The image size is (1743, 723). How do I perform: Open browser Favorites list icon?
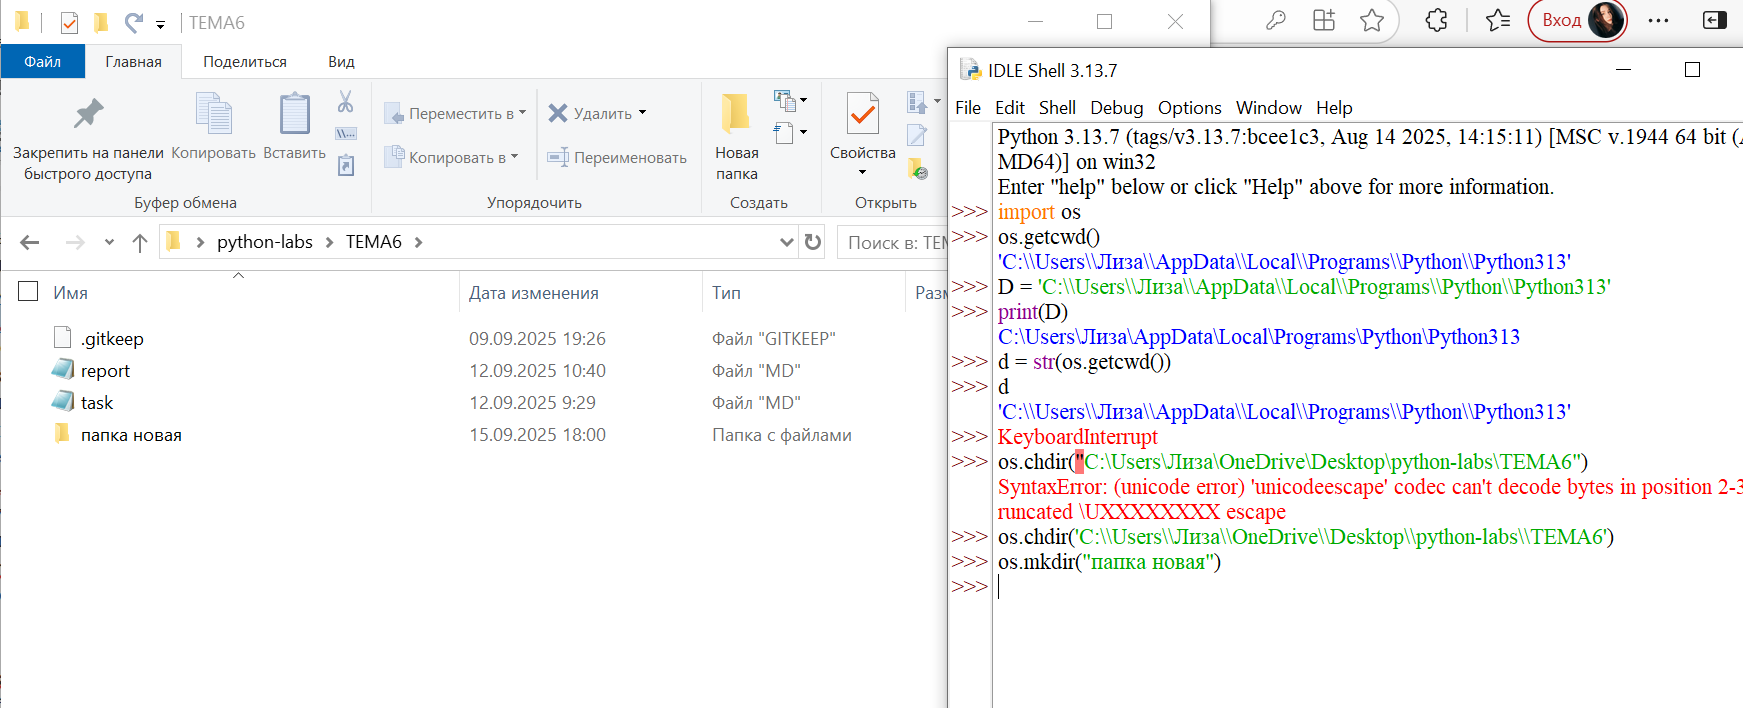pyautogui.click(x=1497, y=20)
